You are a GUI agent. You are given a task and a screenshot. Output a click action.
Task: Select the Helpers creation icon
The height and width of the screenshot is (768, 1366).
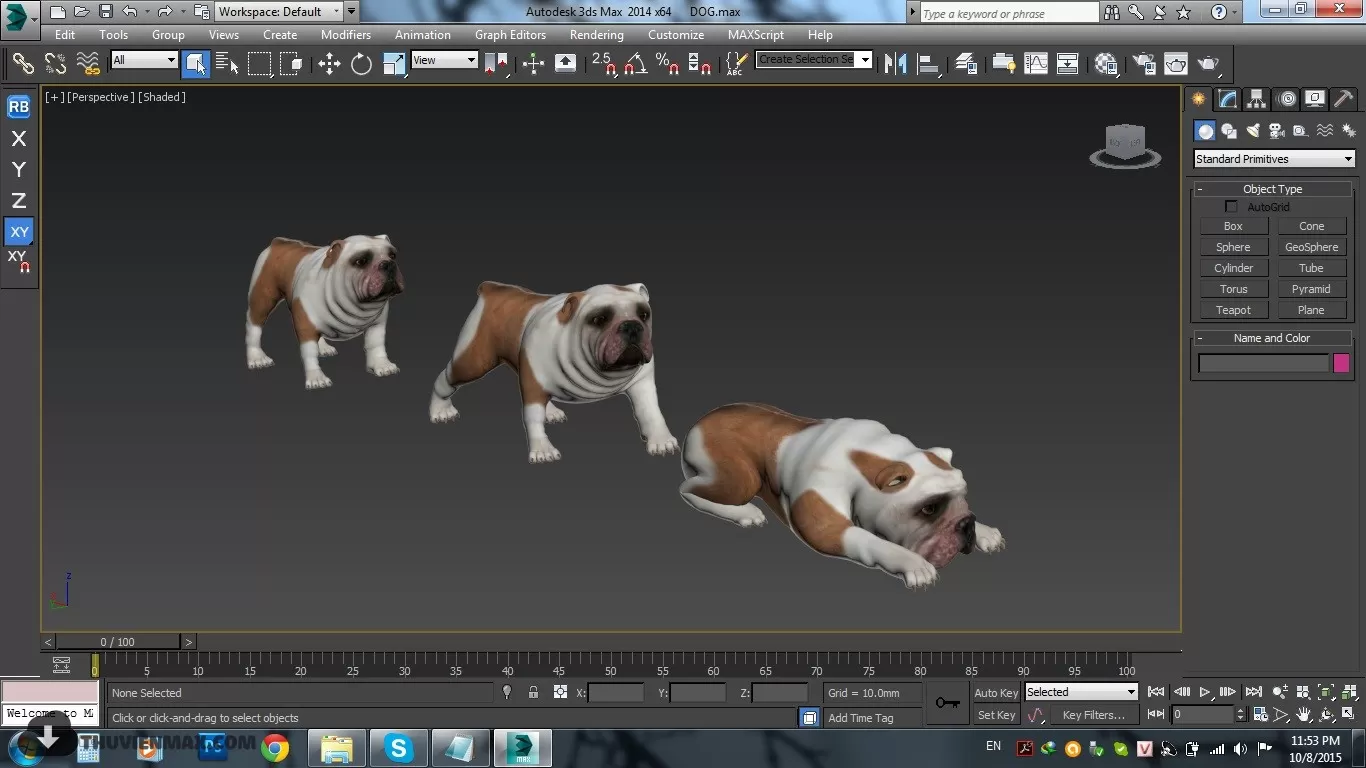tap(1300, 130)
